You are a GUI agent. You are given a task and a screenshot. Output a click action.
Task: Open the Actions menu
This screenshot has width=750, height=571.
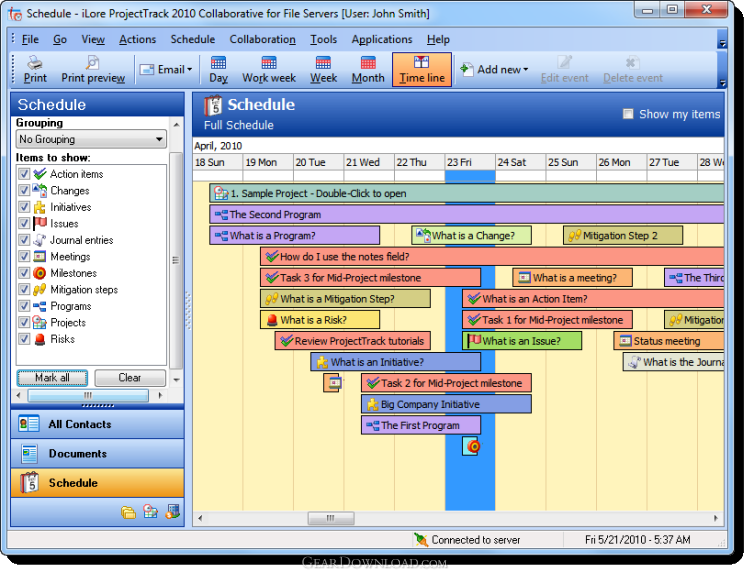[138, 39]
